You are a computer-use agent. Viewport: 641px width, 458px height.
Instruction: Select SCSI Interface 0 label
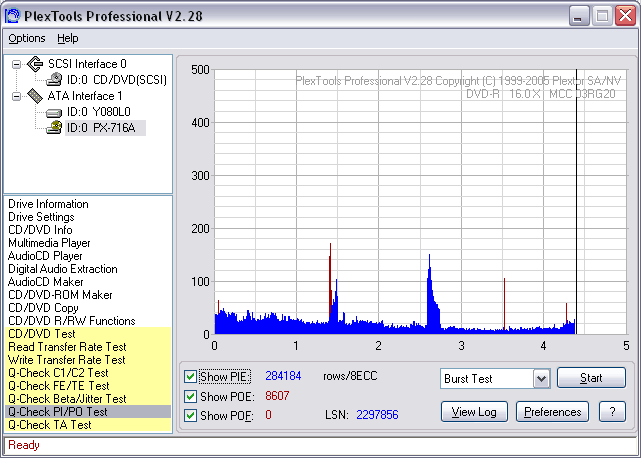pos(87,64)
